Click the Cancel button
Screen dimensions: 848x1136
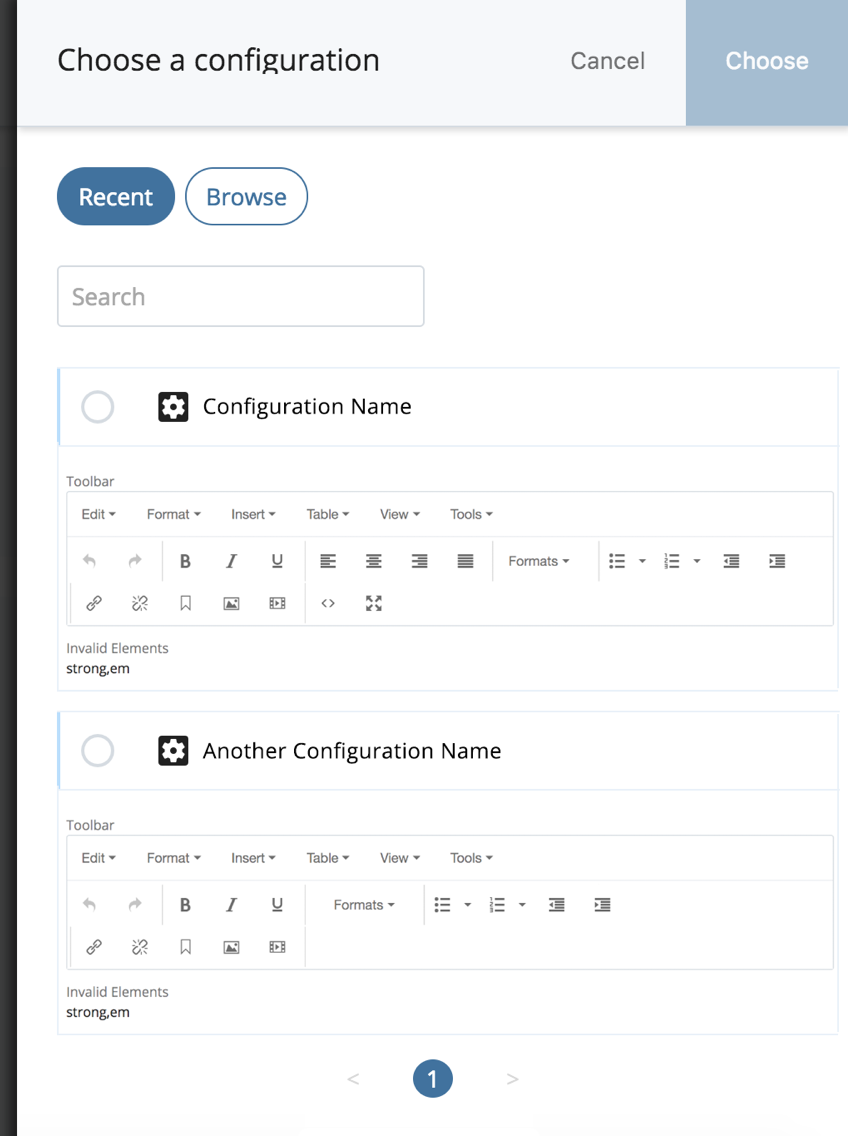[607, 61]
